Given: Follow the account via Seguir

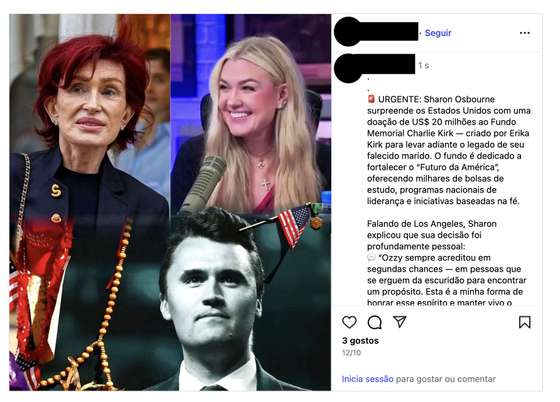Looking at the screenshot, I should pyautogui.click(x=438, y=33).
